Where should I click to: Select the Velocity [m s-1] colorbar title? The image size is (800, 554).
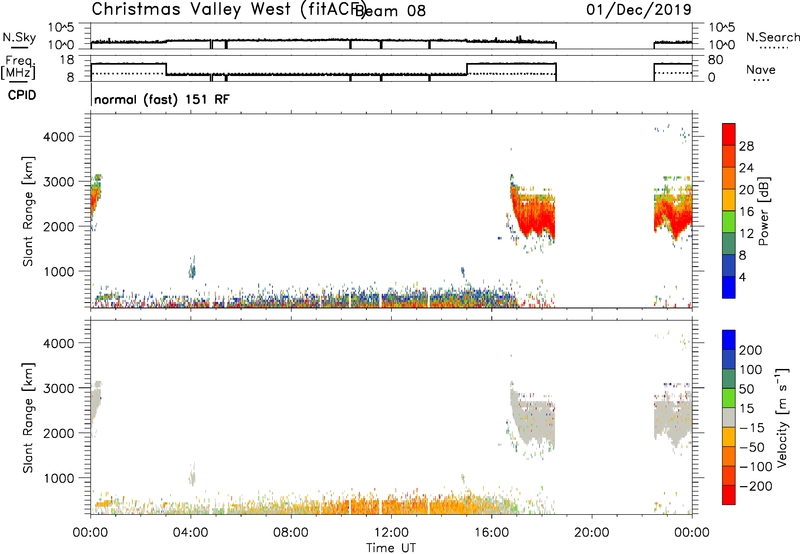tap(782, 417)
